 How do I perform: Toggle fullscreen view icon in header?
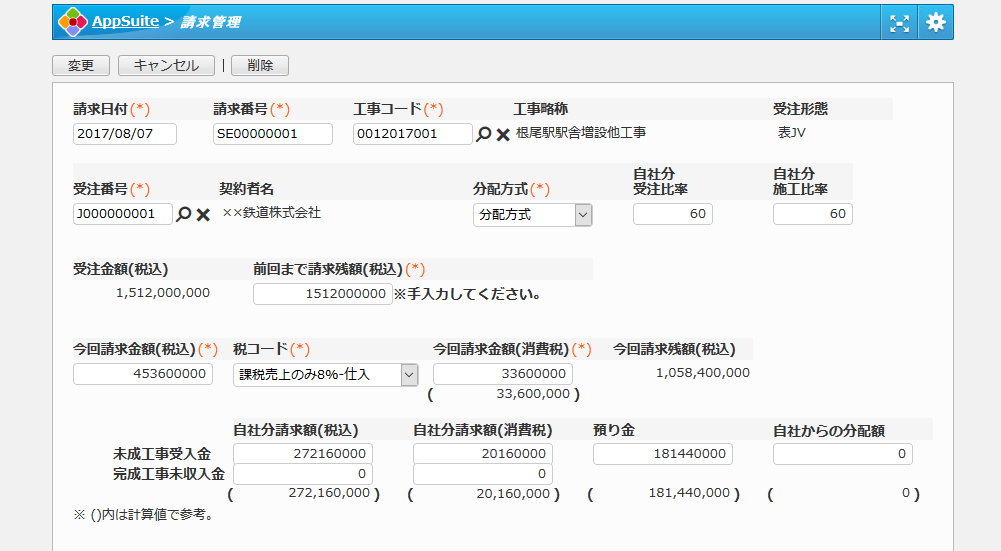[899, 22]
